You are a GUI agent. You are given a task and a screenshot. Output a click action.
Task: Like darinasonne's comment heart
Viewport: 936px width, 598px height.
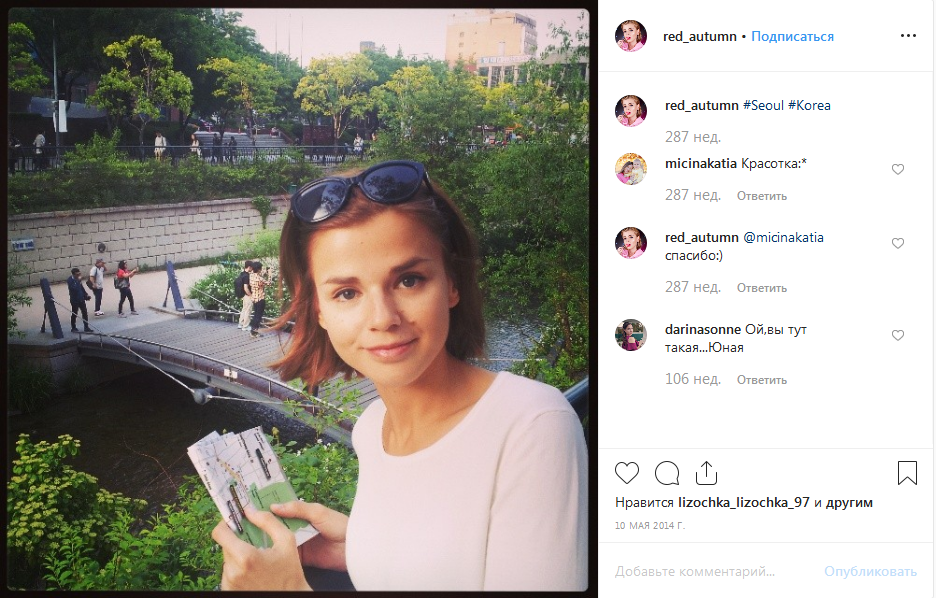point(898,335)
